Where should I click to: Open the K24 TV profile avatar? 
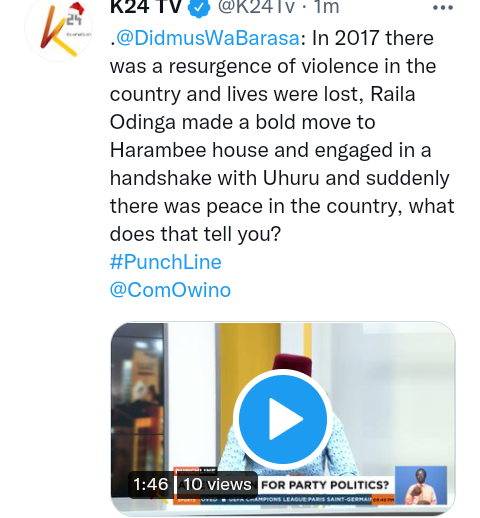(x=59, y=29)
